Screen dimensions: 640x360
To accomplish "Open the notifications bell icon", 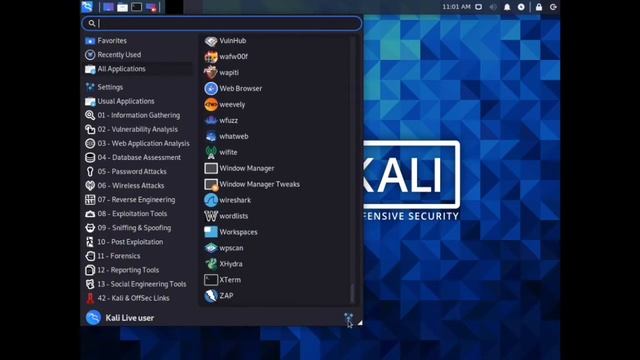I will (x=507, y=7).
